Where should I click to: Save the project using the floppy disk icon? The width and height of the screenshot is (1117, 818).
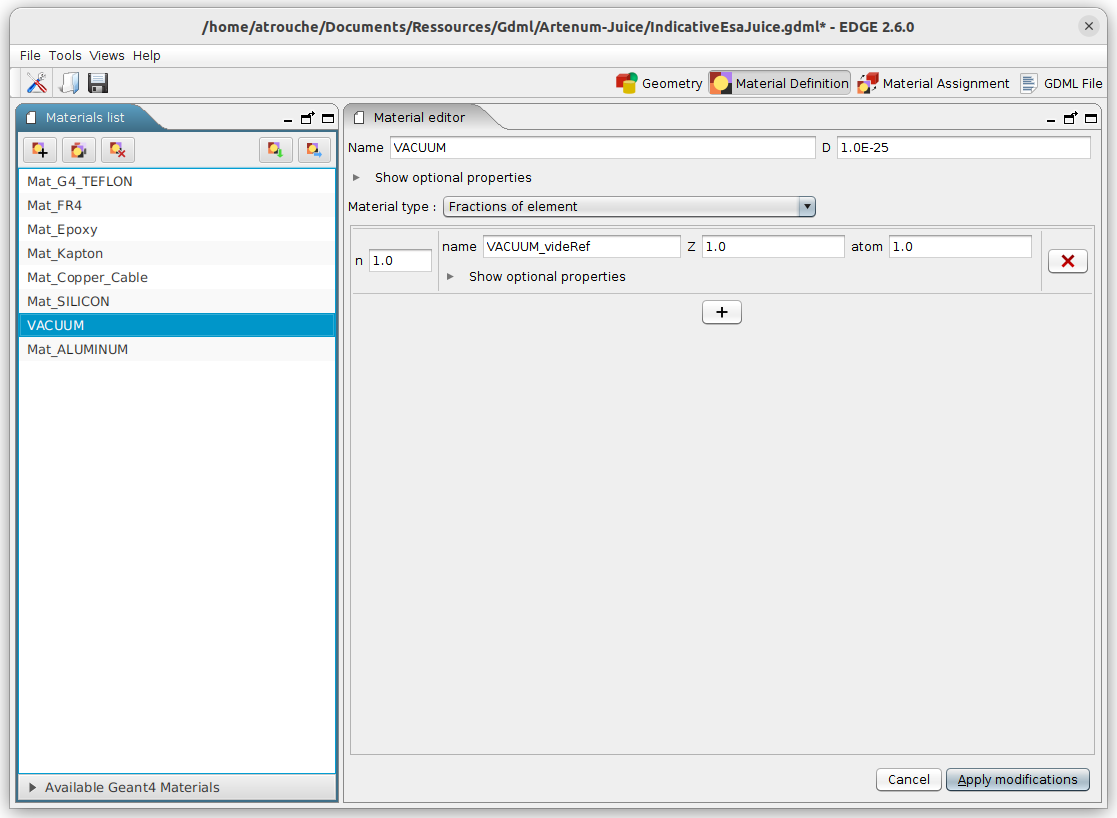click(97, 83)
